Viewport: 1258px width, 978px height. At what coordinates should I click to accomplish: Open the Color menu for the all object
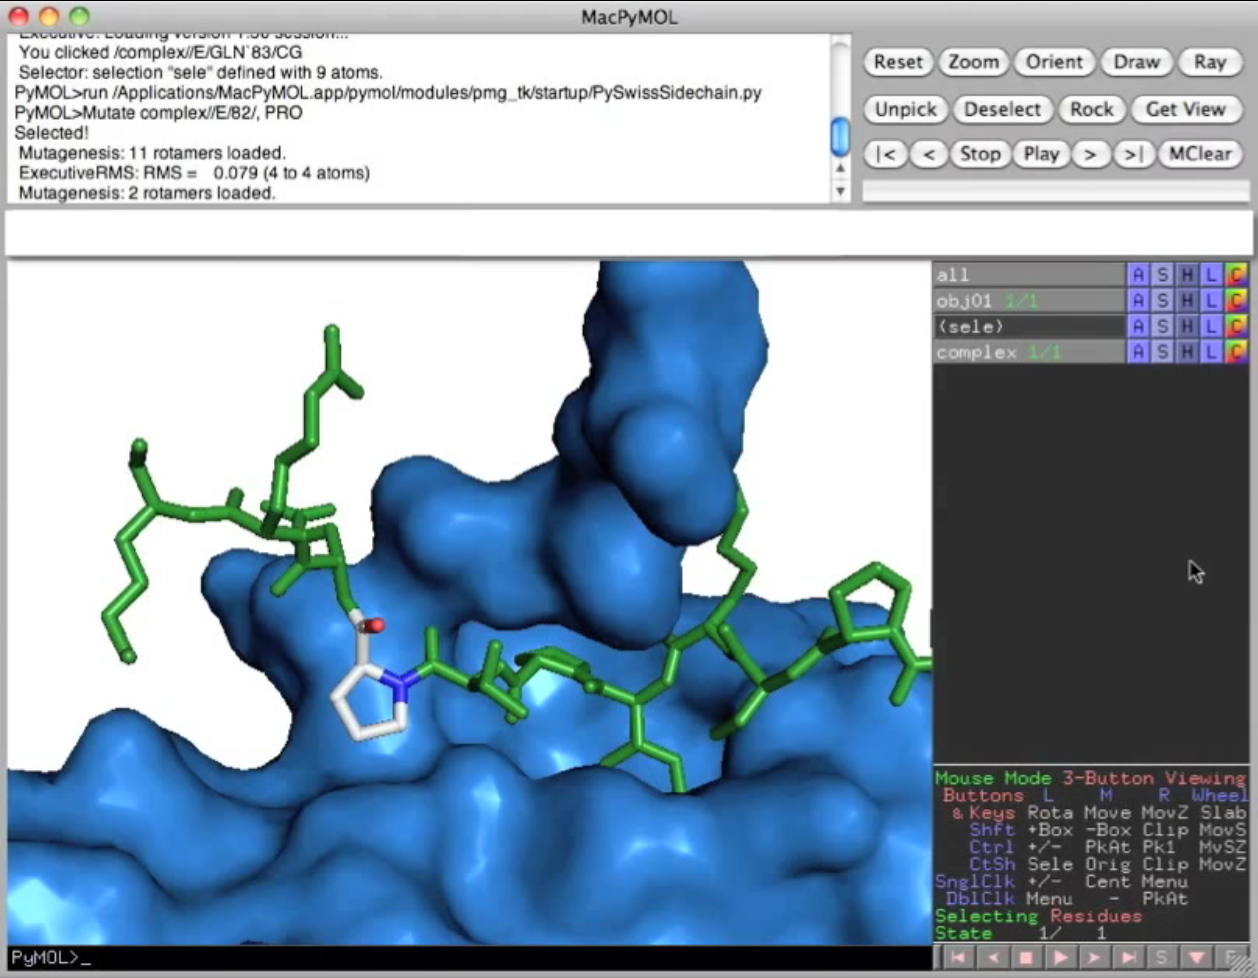(1236, 274)
